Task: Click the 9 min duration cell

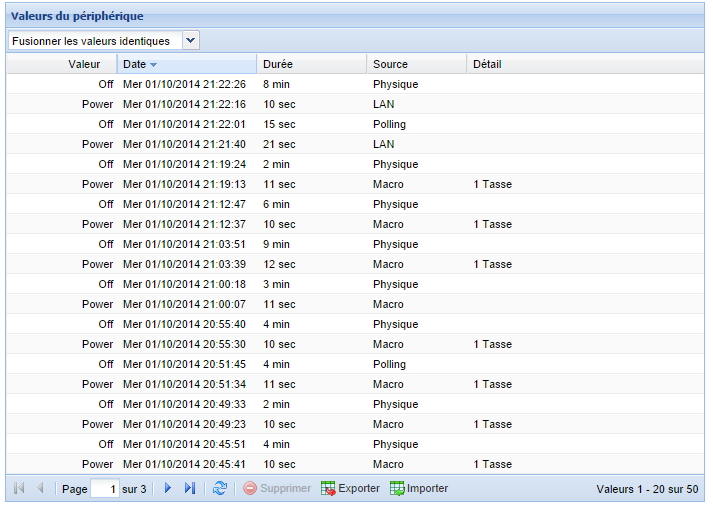Action: point(276,244)
